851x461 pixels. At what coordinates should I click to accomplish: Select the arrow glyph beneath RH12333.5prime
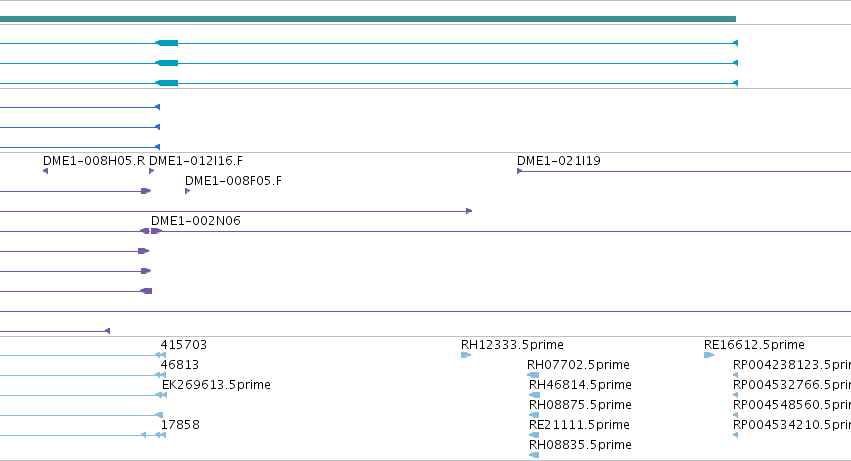click(x=466, y=355)
